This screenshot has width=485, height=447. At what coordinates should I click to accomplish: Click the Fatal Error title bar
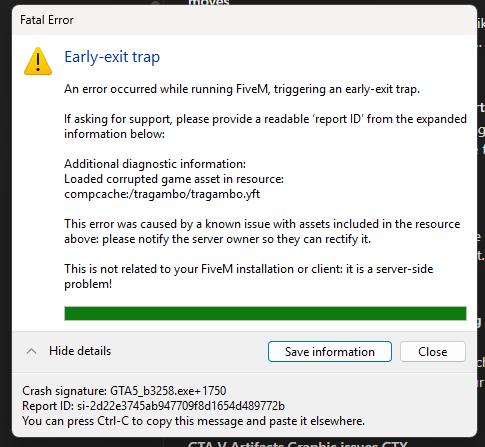click(x=244, y=20)
